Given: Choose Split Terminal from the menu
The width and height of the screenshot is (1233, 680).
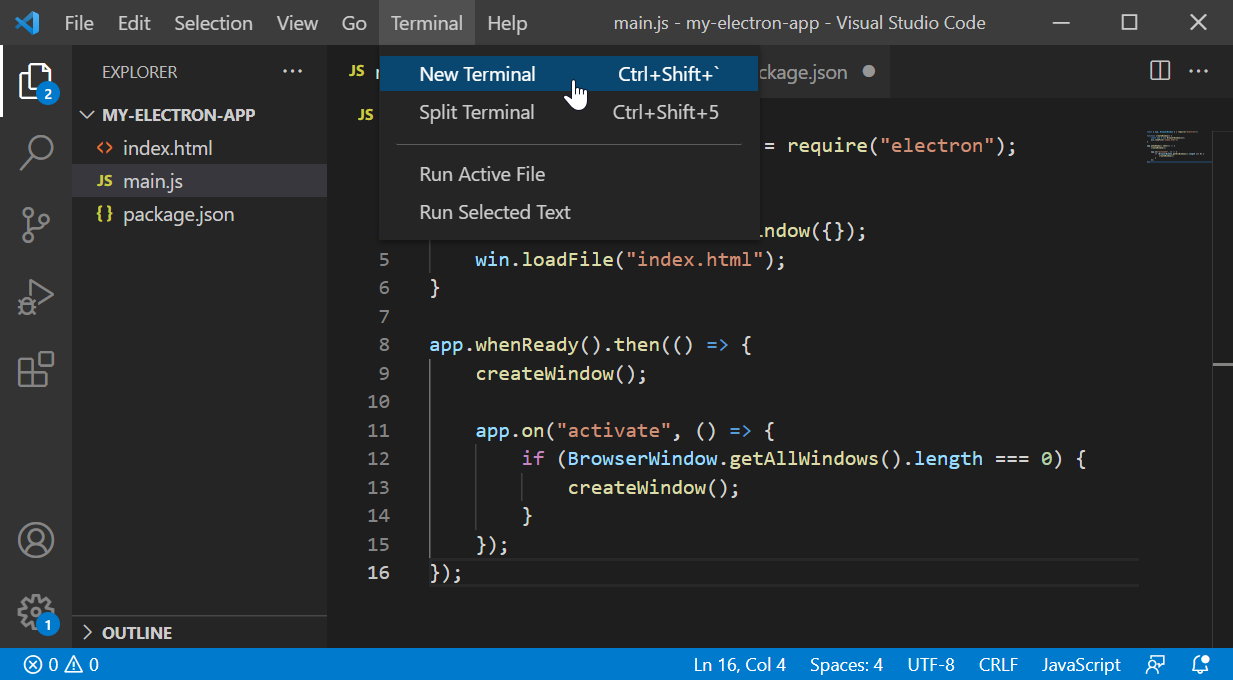Looking at the screenshot, I should click(x=569, y=112).
